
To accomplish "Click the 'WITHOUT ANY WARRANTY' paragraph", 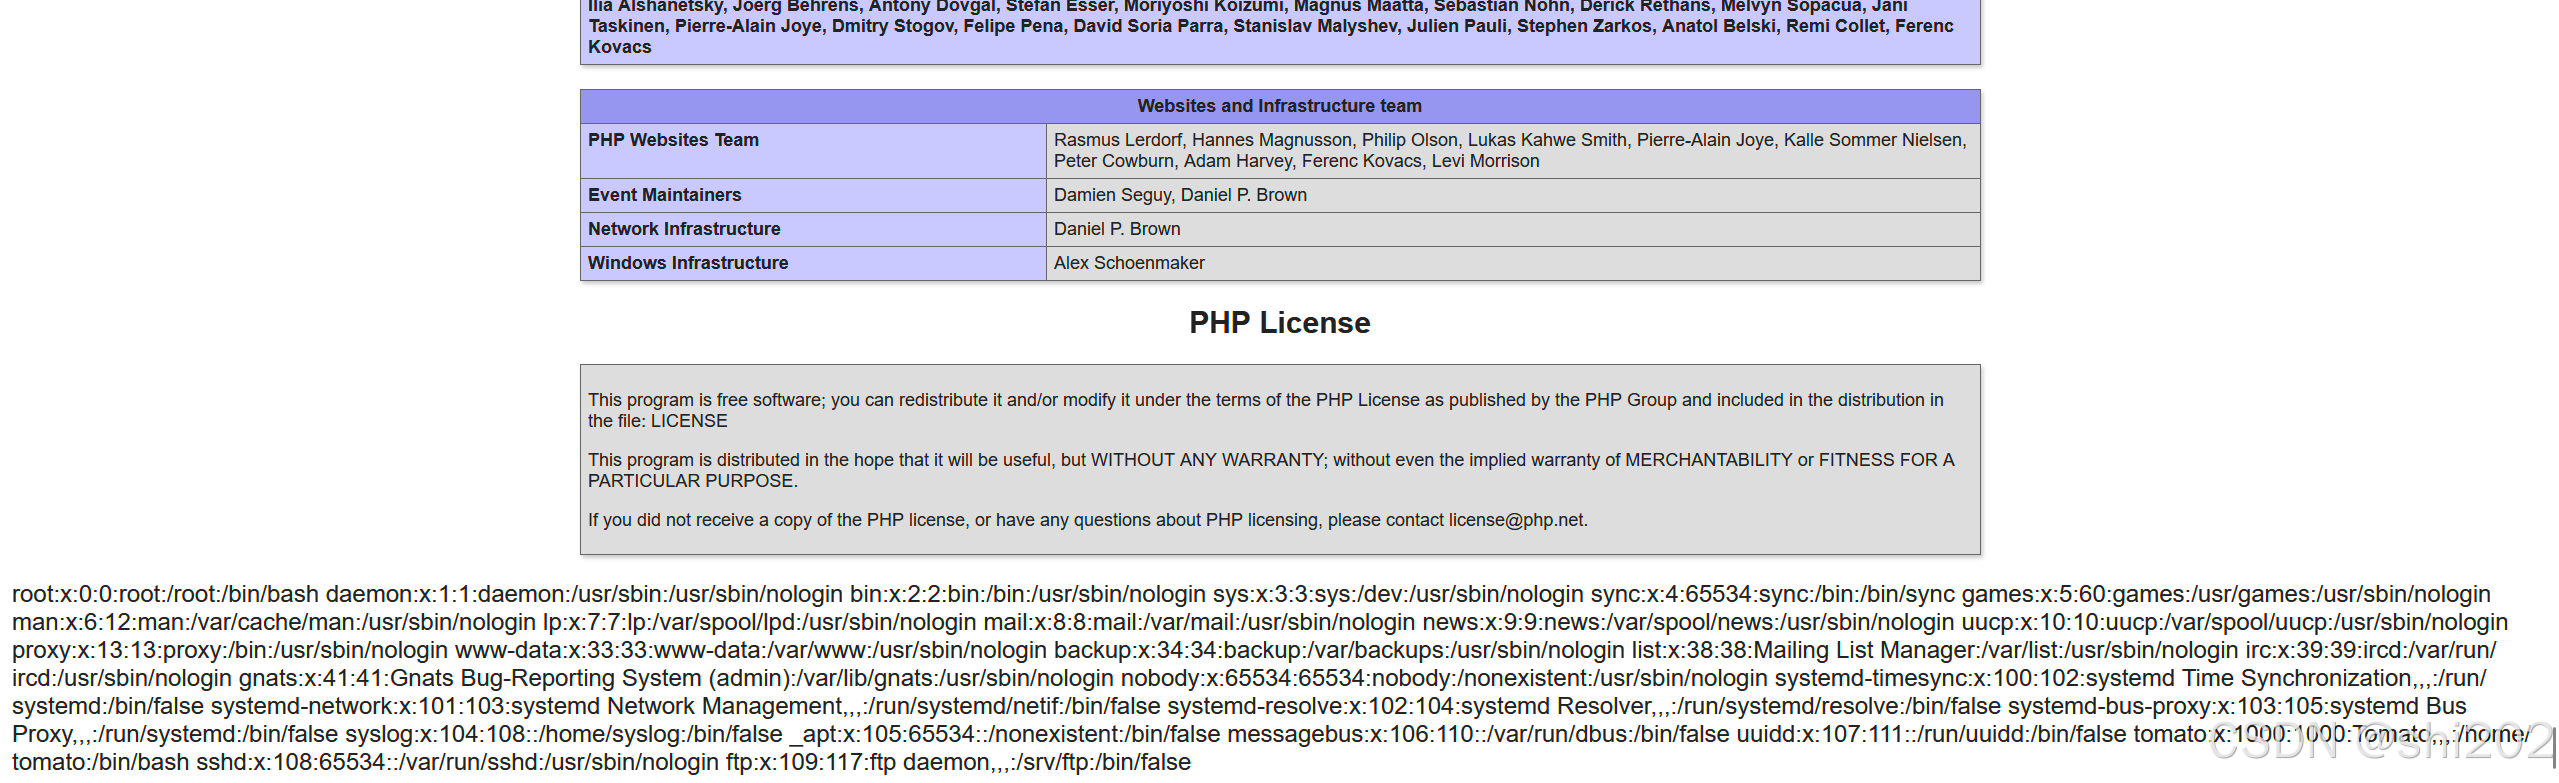I will tap(1271, 470).
